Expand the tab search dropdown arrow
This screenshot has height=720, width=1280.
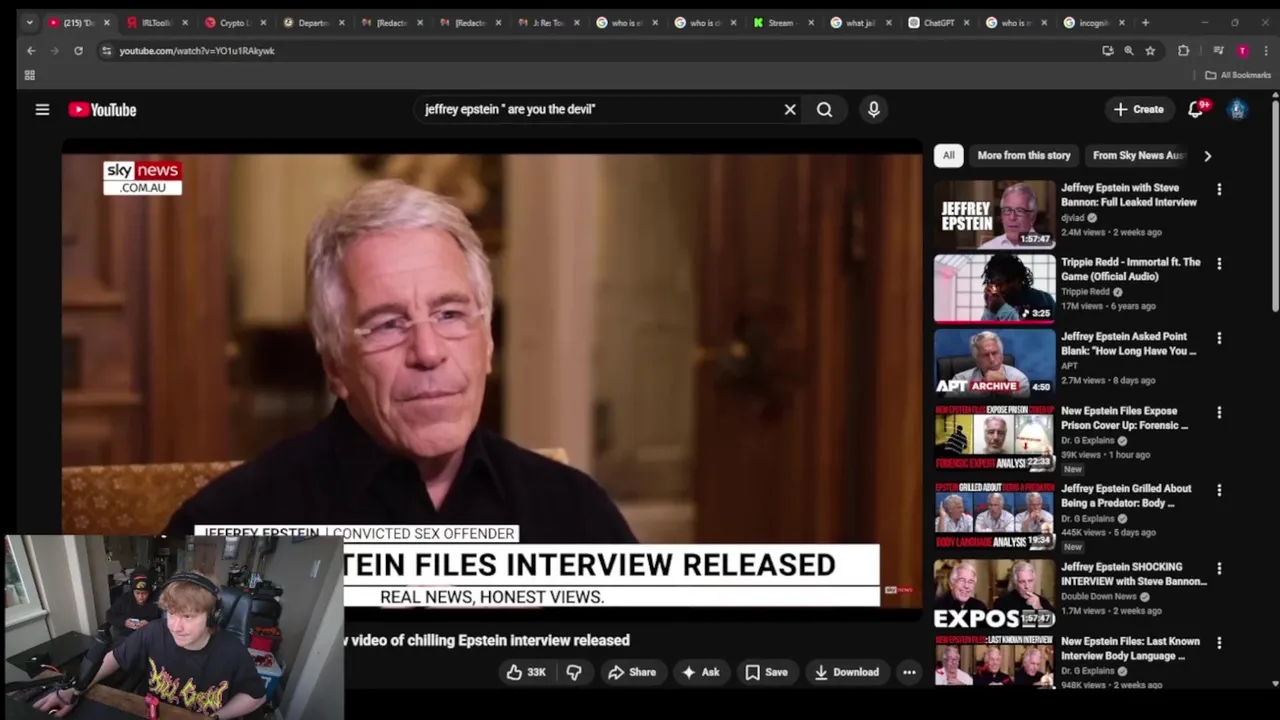tap(29, 22)
